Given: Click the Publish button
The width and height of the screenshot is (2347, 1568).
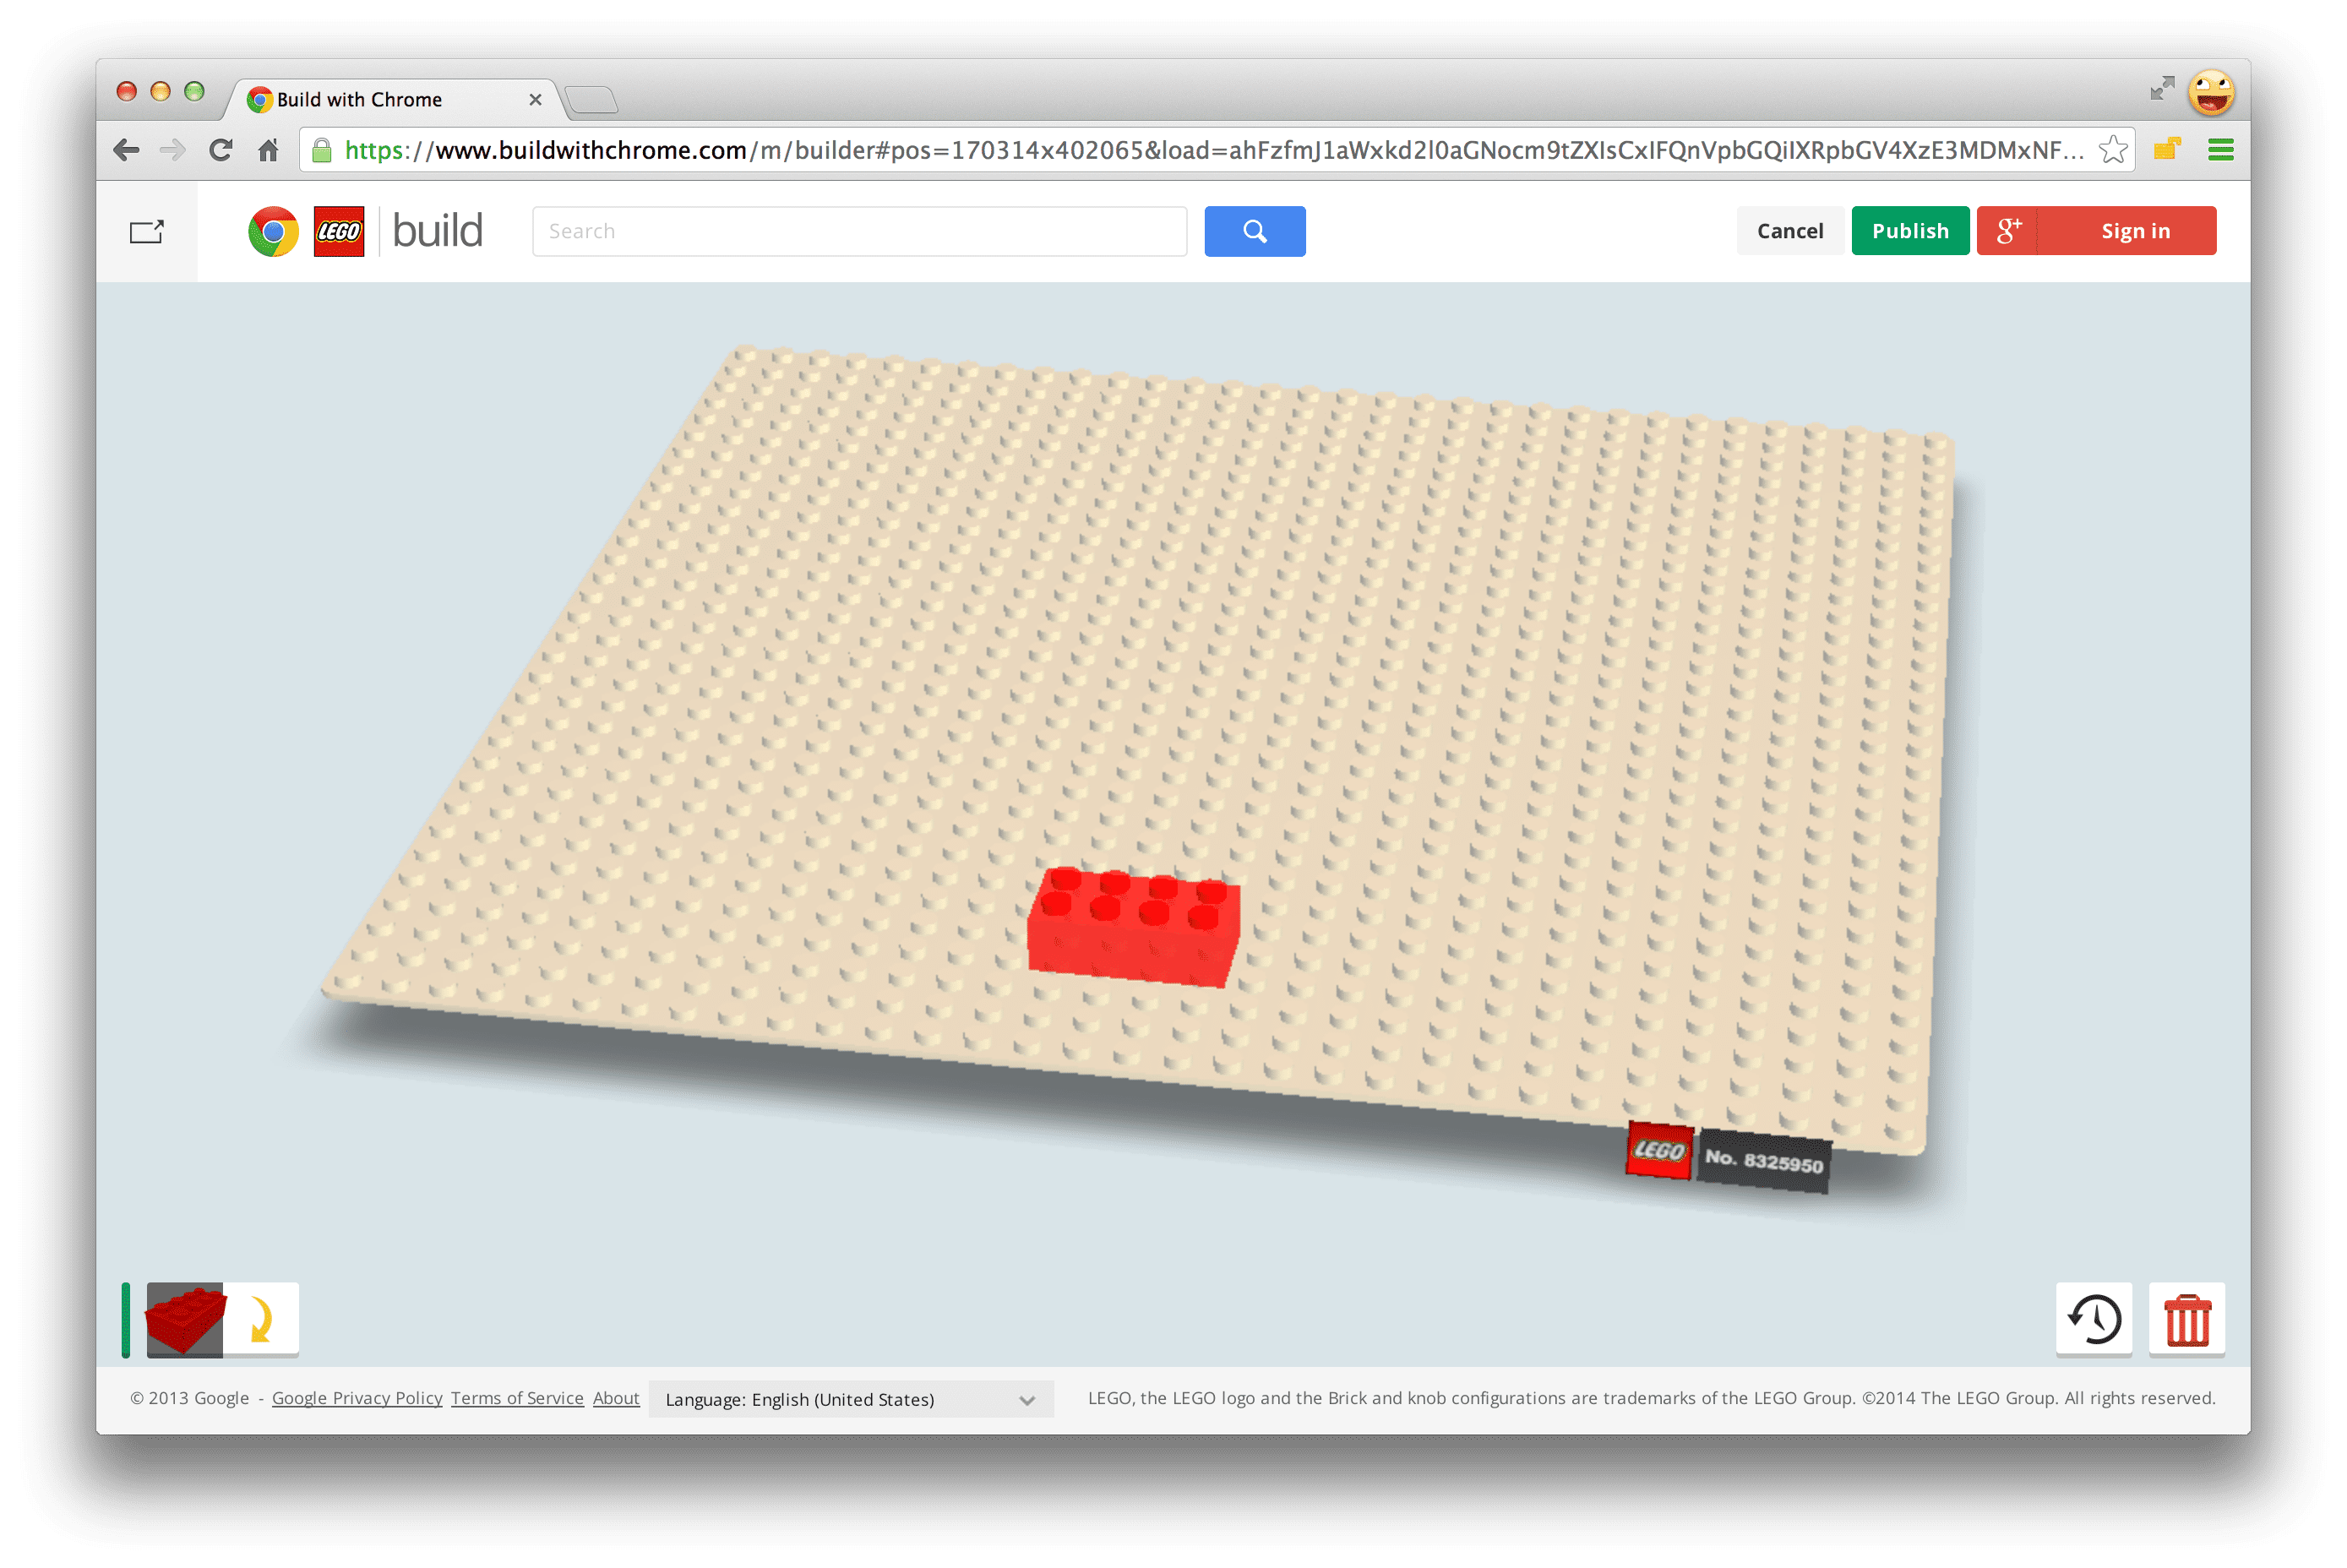Looking at the screenshot, I should tap(1909, 229).
